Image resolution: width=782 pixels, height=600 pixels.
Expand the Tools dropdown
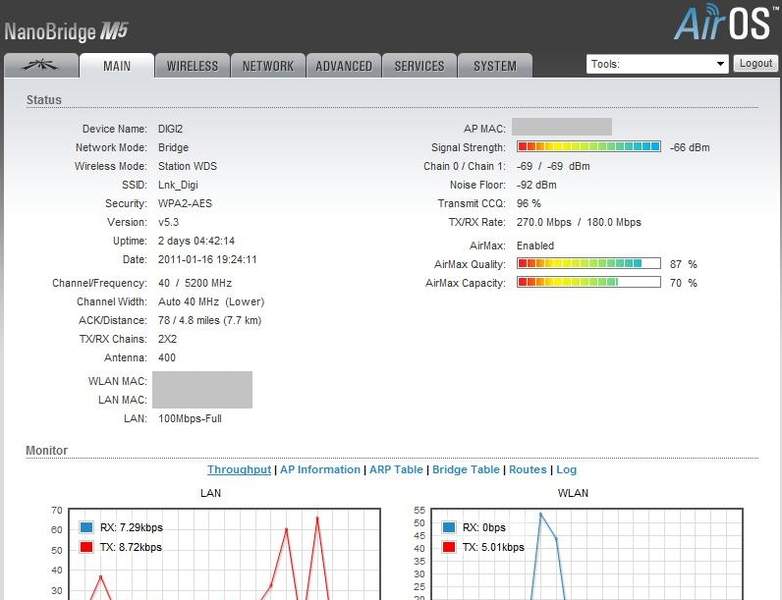coord(657,64)
